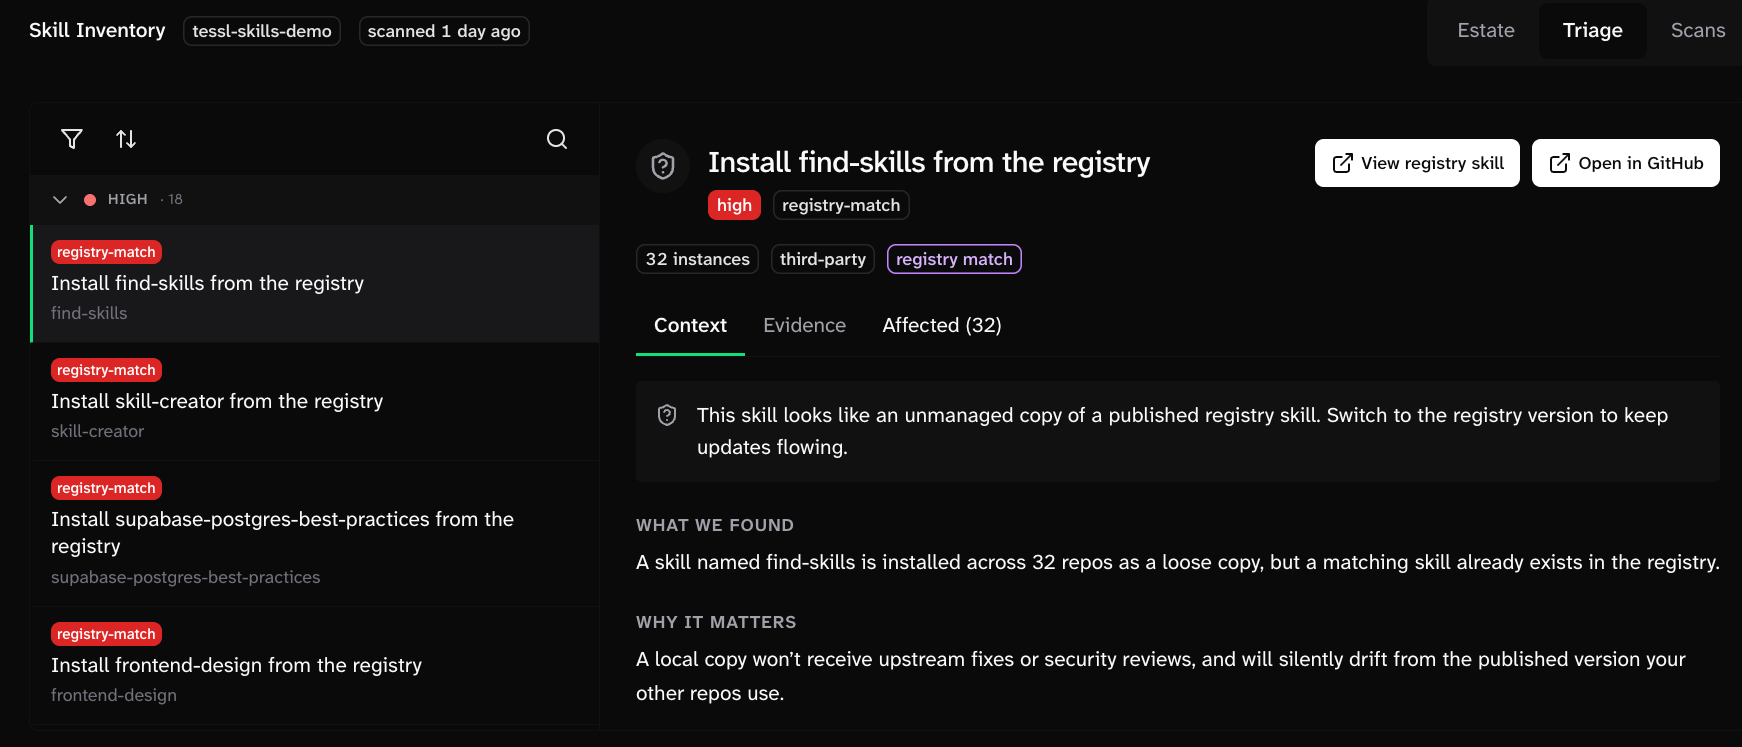Click the sort order arrows icon
Image resolution: width=1742 pixels, height=747 pixels.
coord(126,139)
